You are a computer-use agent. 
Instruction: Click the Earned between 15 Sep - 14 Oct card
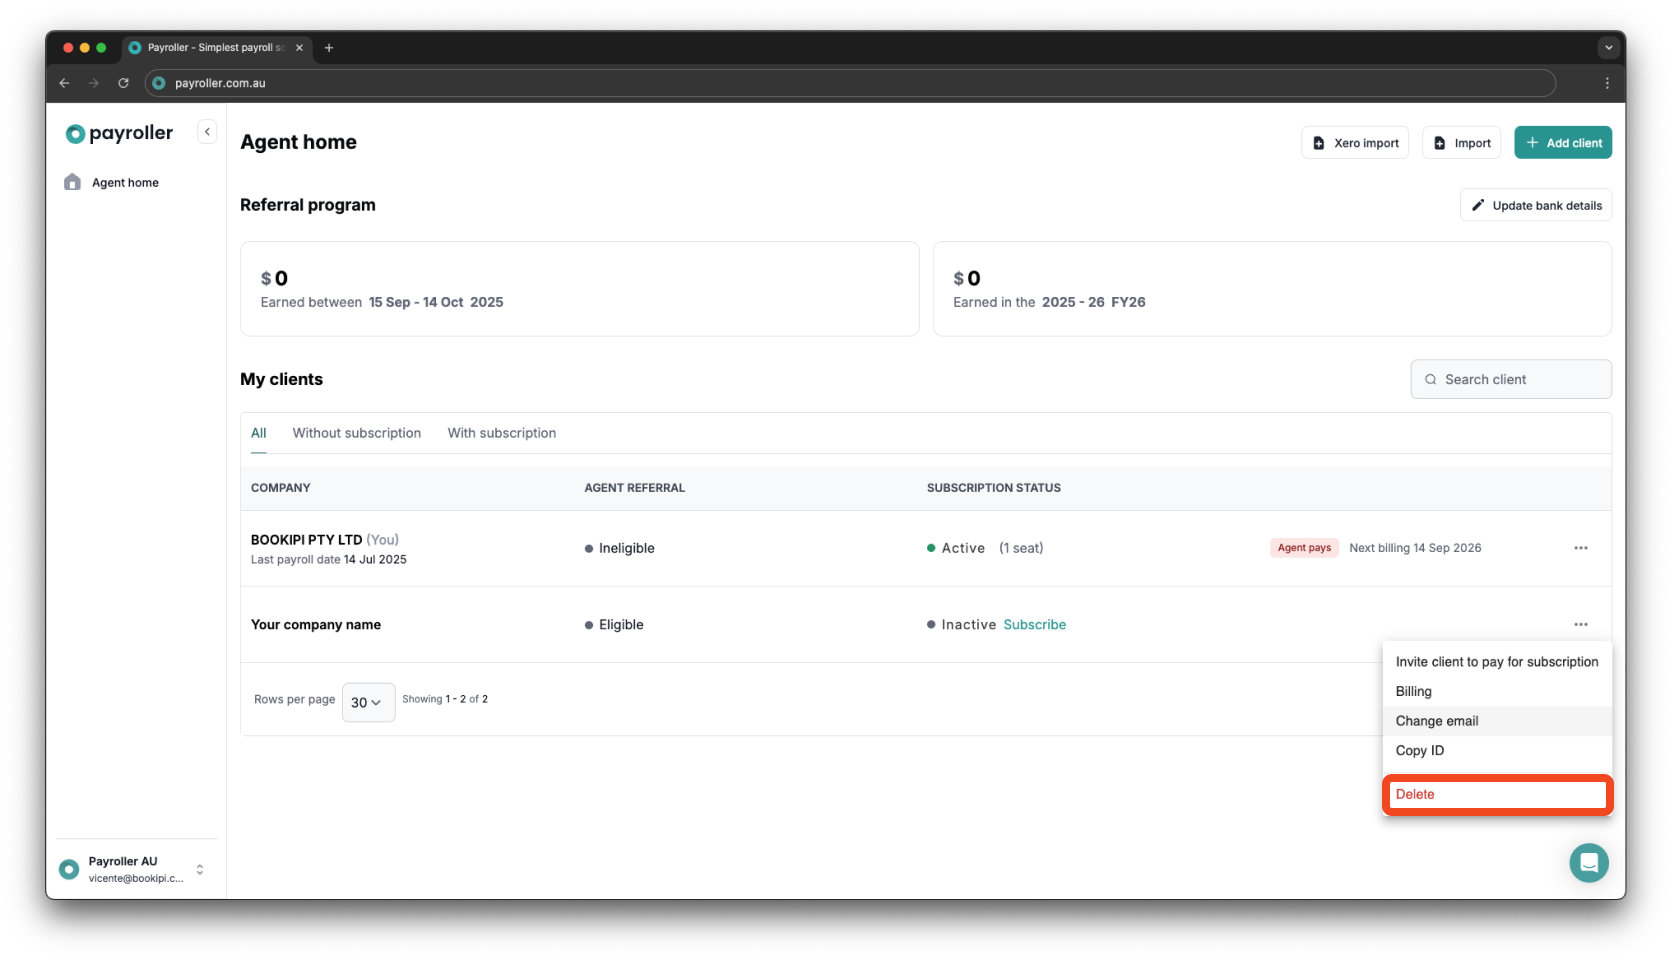pos(580,289)
